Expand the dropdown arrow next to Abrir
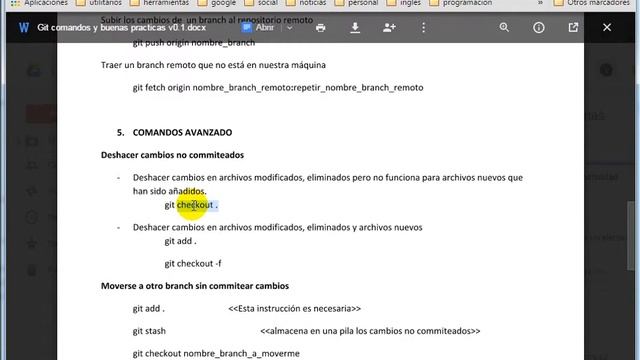The image size is (640, 360). (289, 28)
